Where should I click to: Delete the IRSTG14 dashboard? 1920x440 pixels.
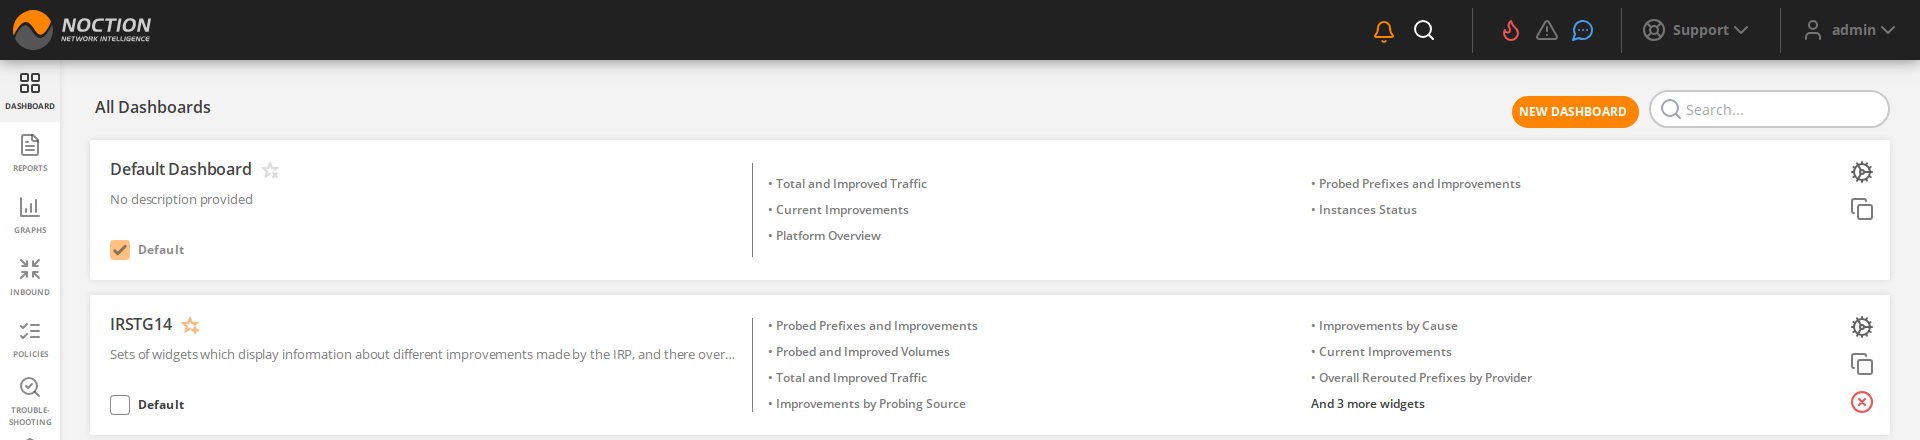pyautogui.click(x=1861, y=402)
